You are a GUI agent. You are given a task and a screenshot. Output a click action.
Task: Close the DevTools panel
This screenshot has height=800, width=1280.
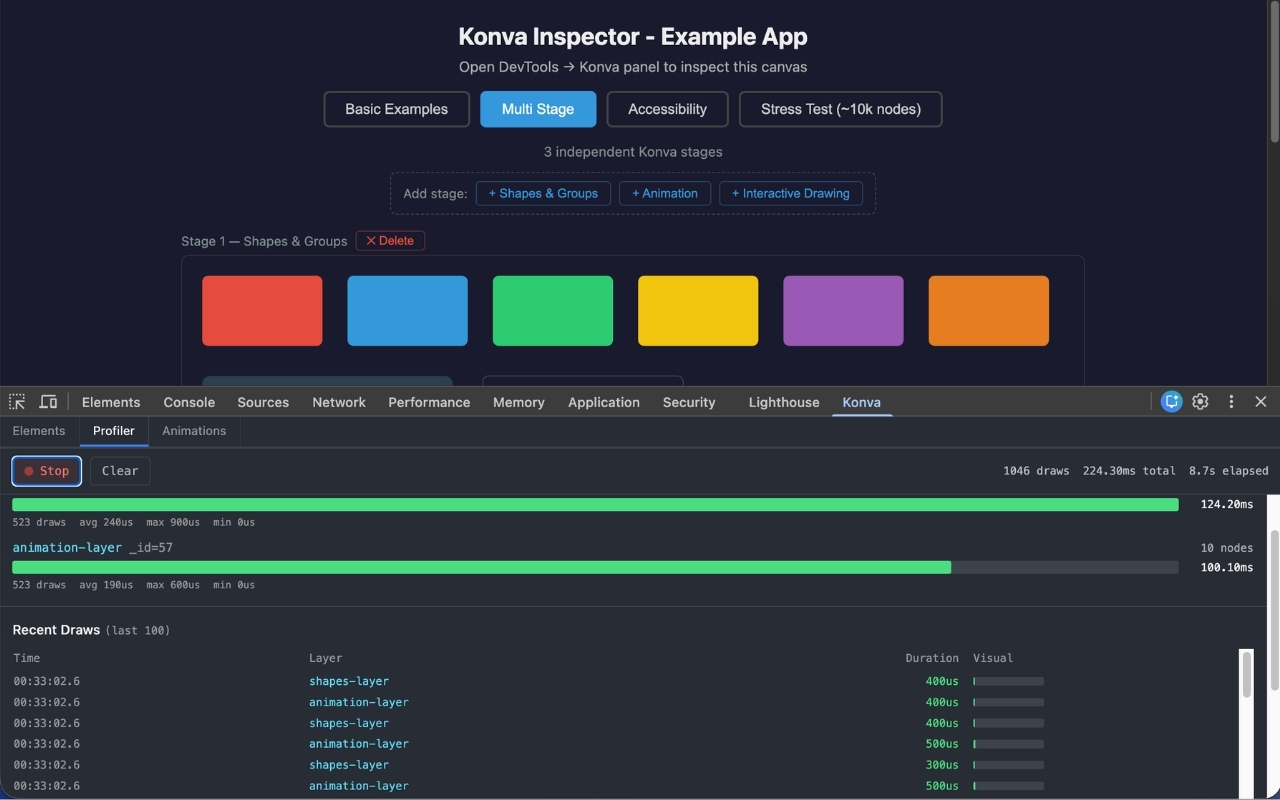(1260, 401)
